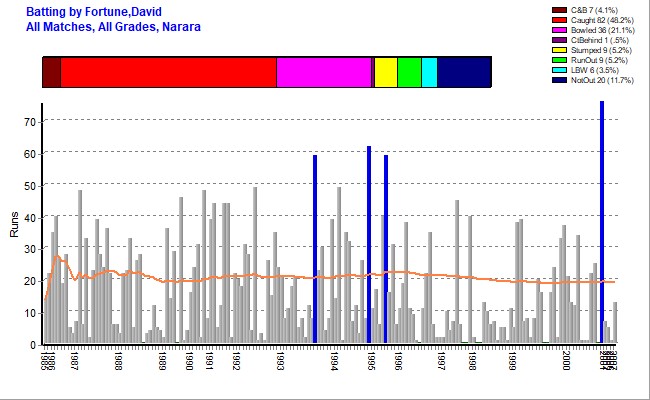Screen dimensions: 650x400
Task: Select the yellow segment of the dismissal bar
Action: click(x=385, y=73)
